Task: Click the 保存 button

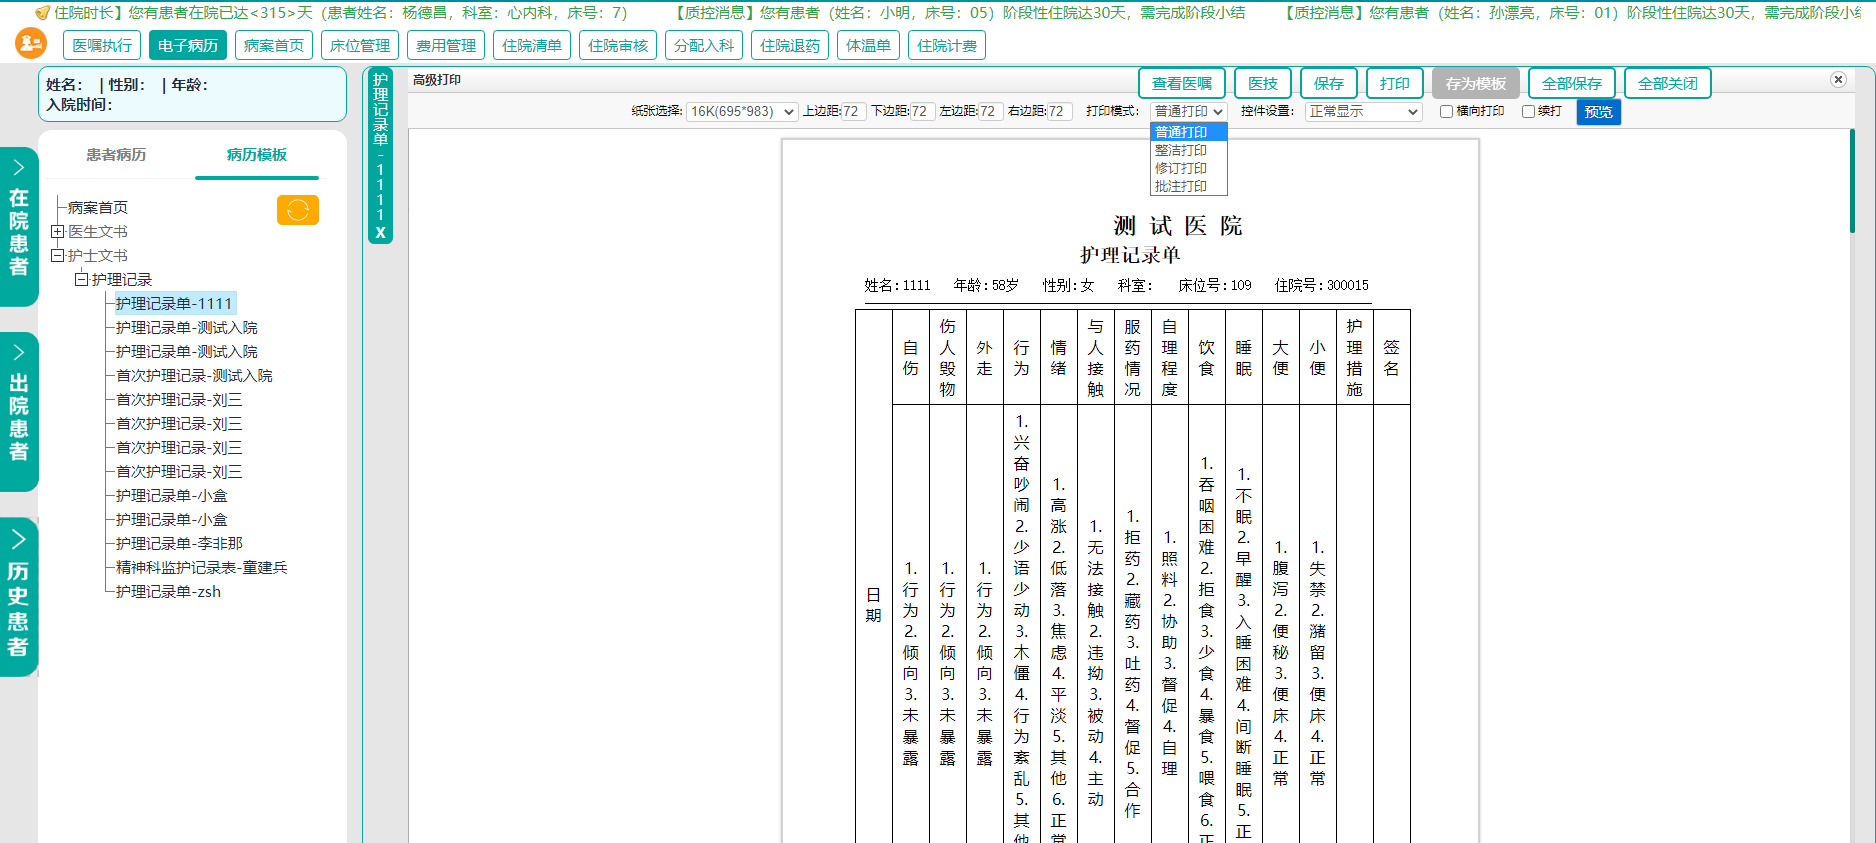Action: (x=1329, y=84)
